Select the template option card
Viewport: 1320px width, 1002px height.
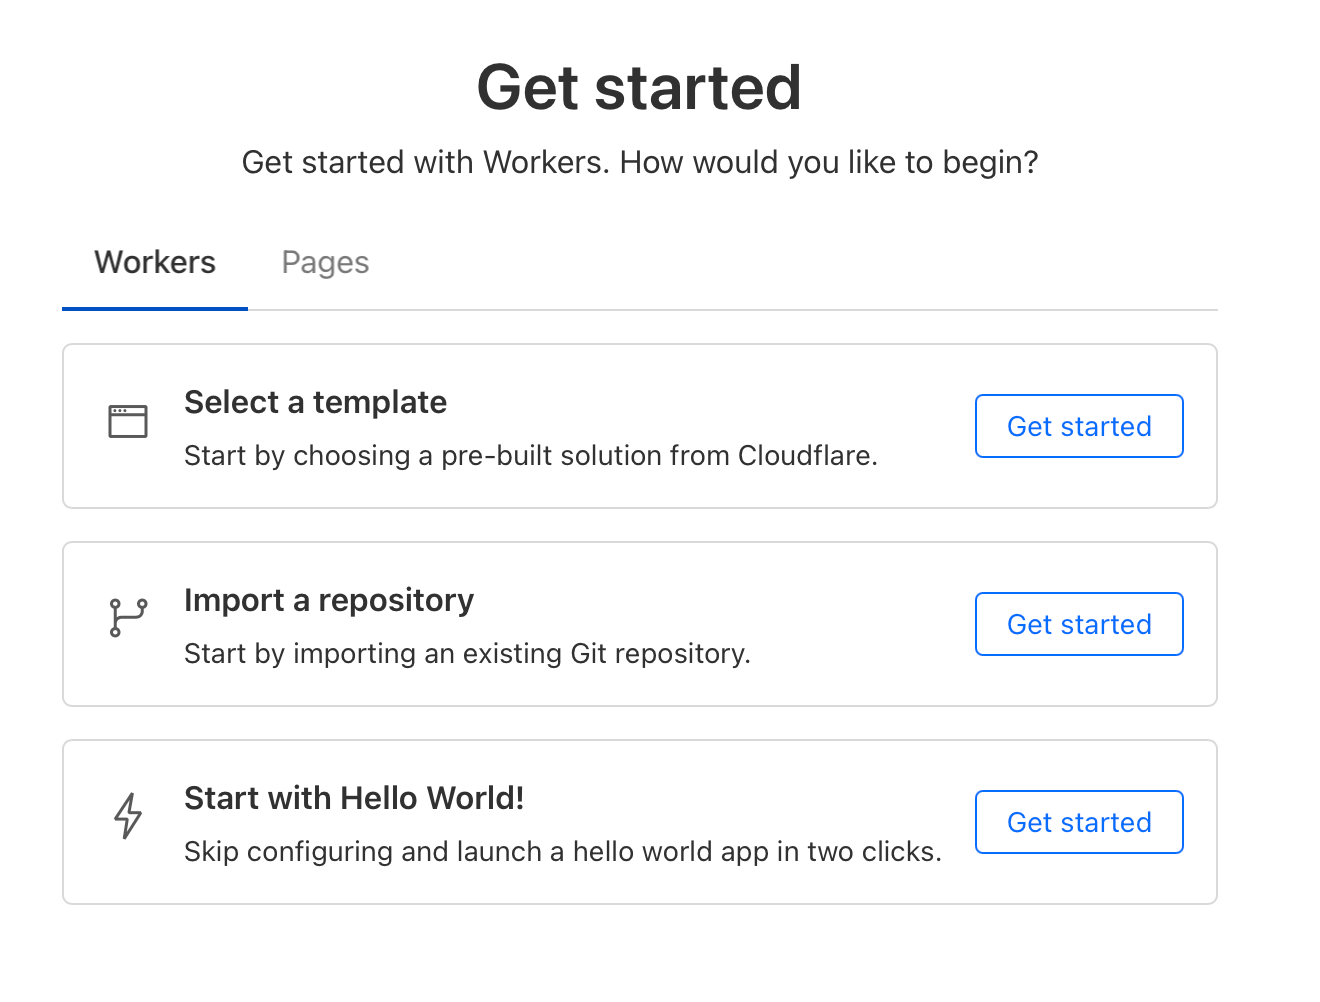[x=640, y=426]
